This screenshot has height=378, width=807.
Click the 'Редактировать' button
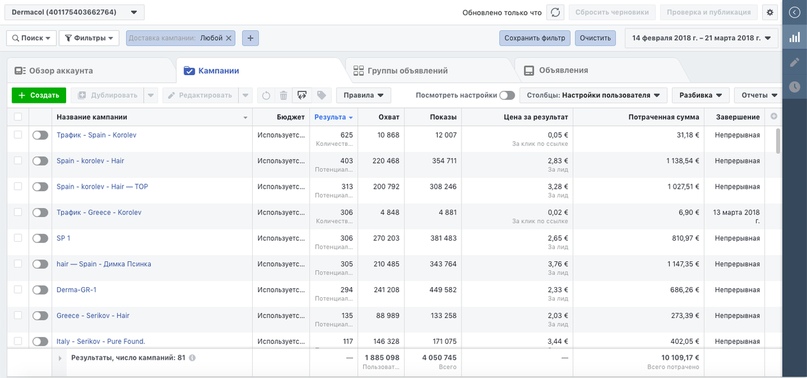click(x=201, y=95)
